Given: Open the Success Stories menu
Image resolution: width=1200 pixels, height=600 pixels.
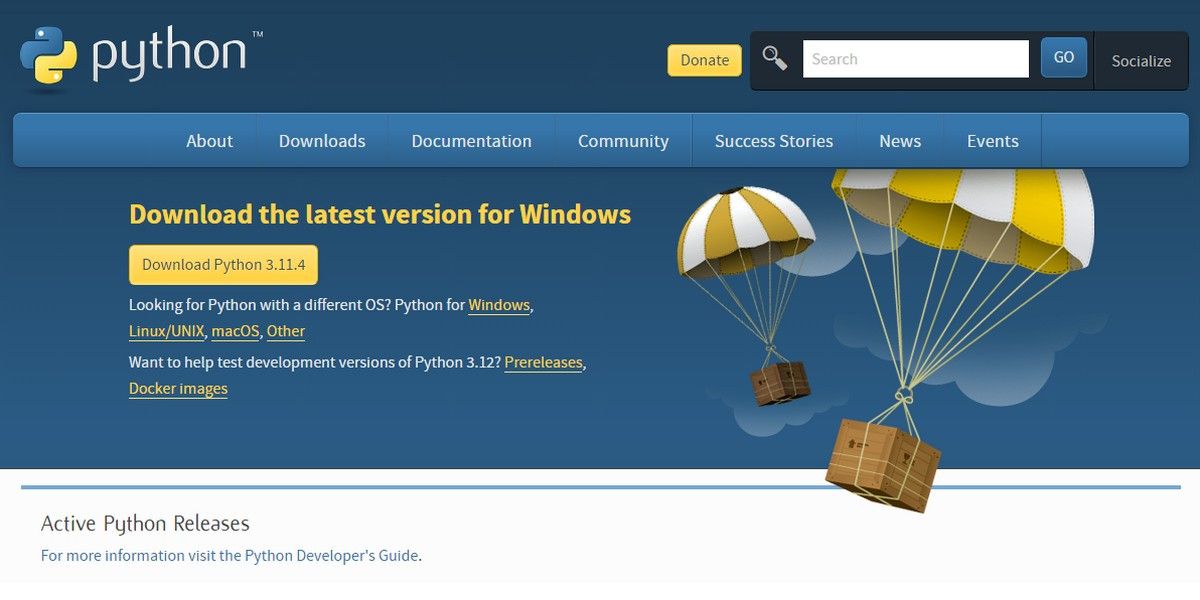Looking at the screenshot, I should 772,140.
